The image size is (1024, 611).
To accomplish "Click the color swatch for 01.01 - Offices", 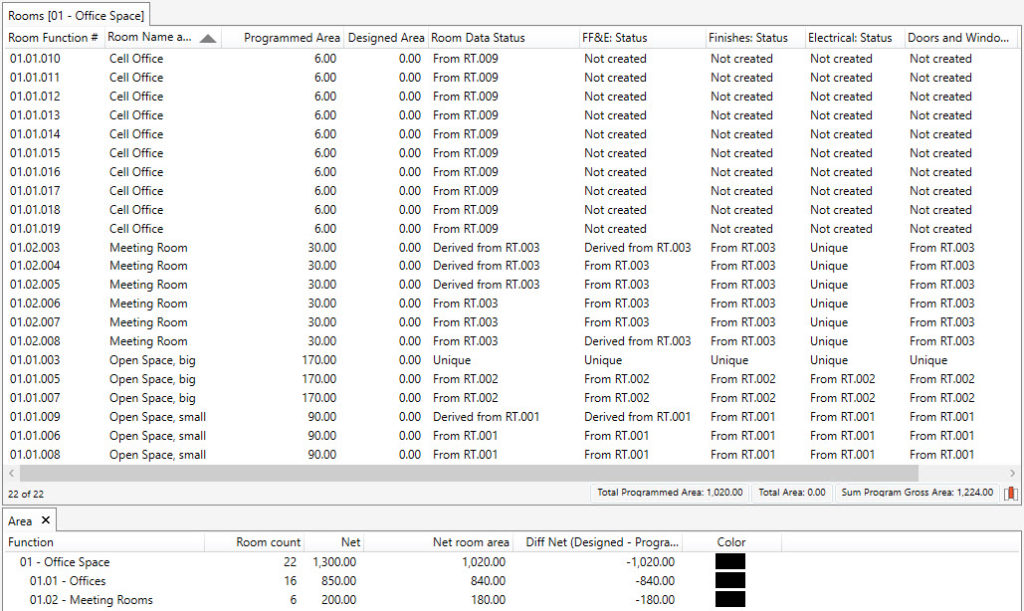I will point(730,581).
